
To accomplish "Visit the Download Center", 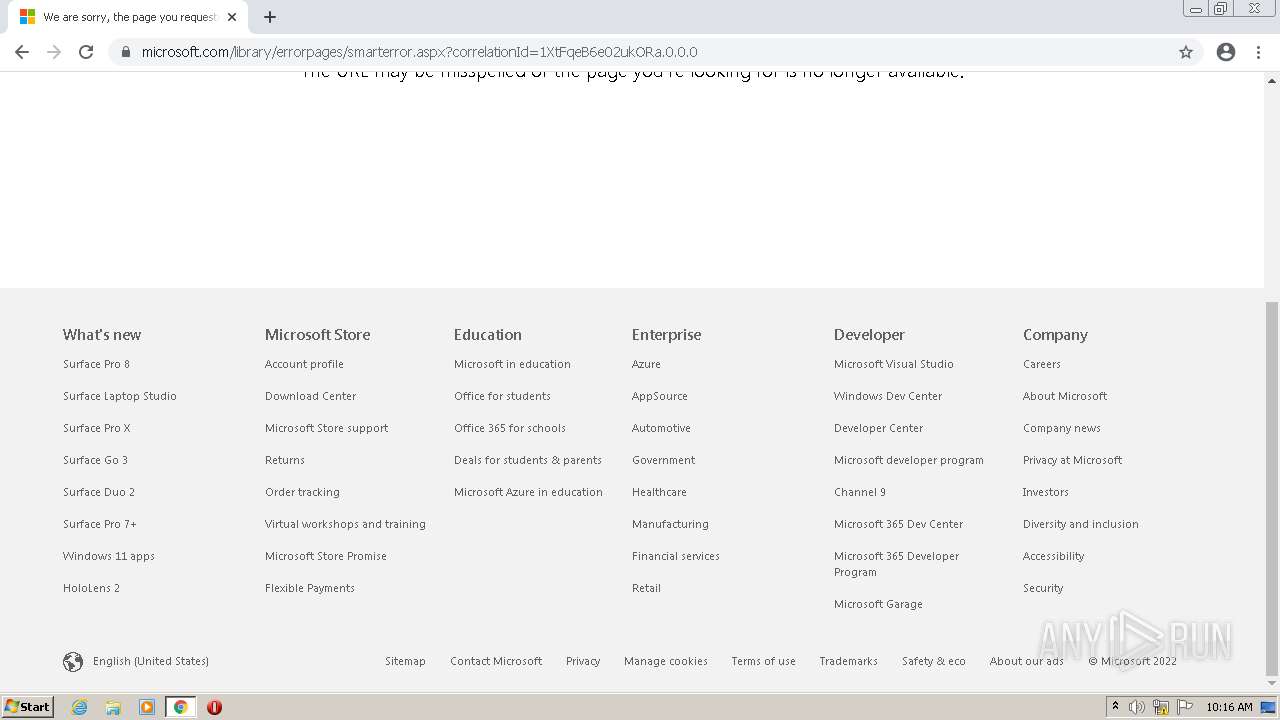I will coord(310,396).
